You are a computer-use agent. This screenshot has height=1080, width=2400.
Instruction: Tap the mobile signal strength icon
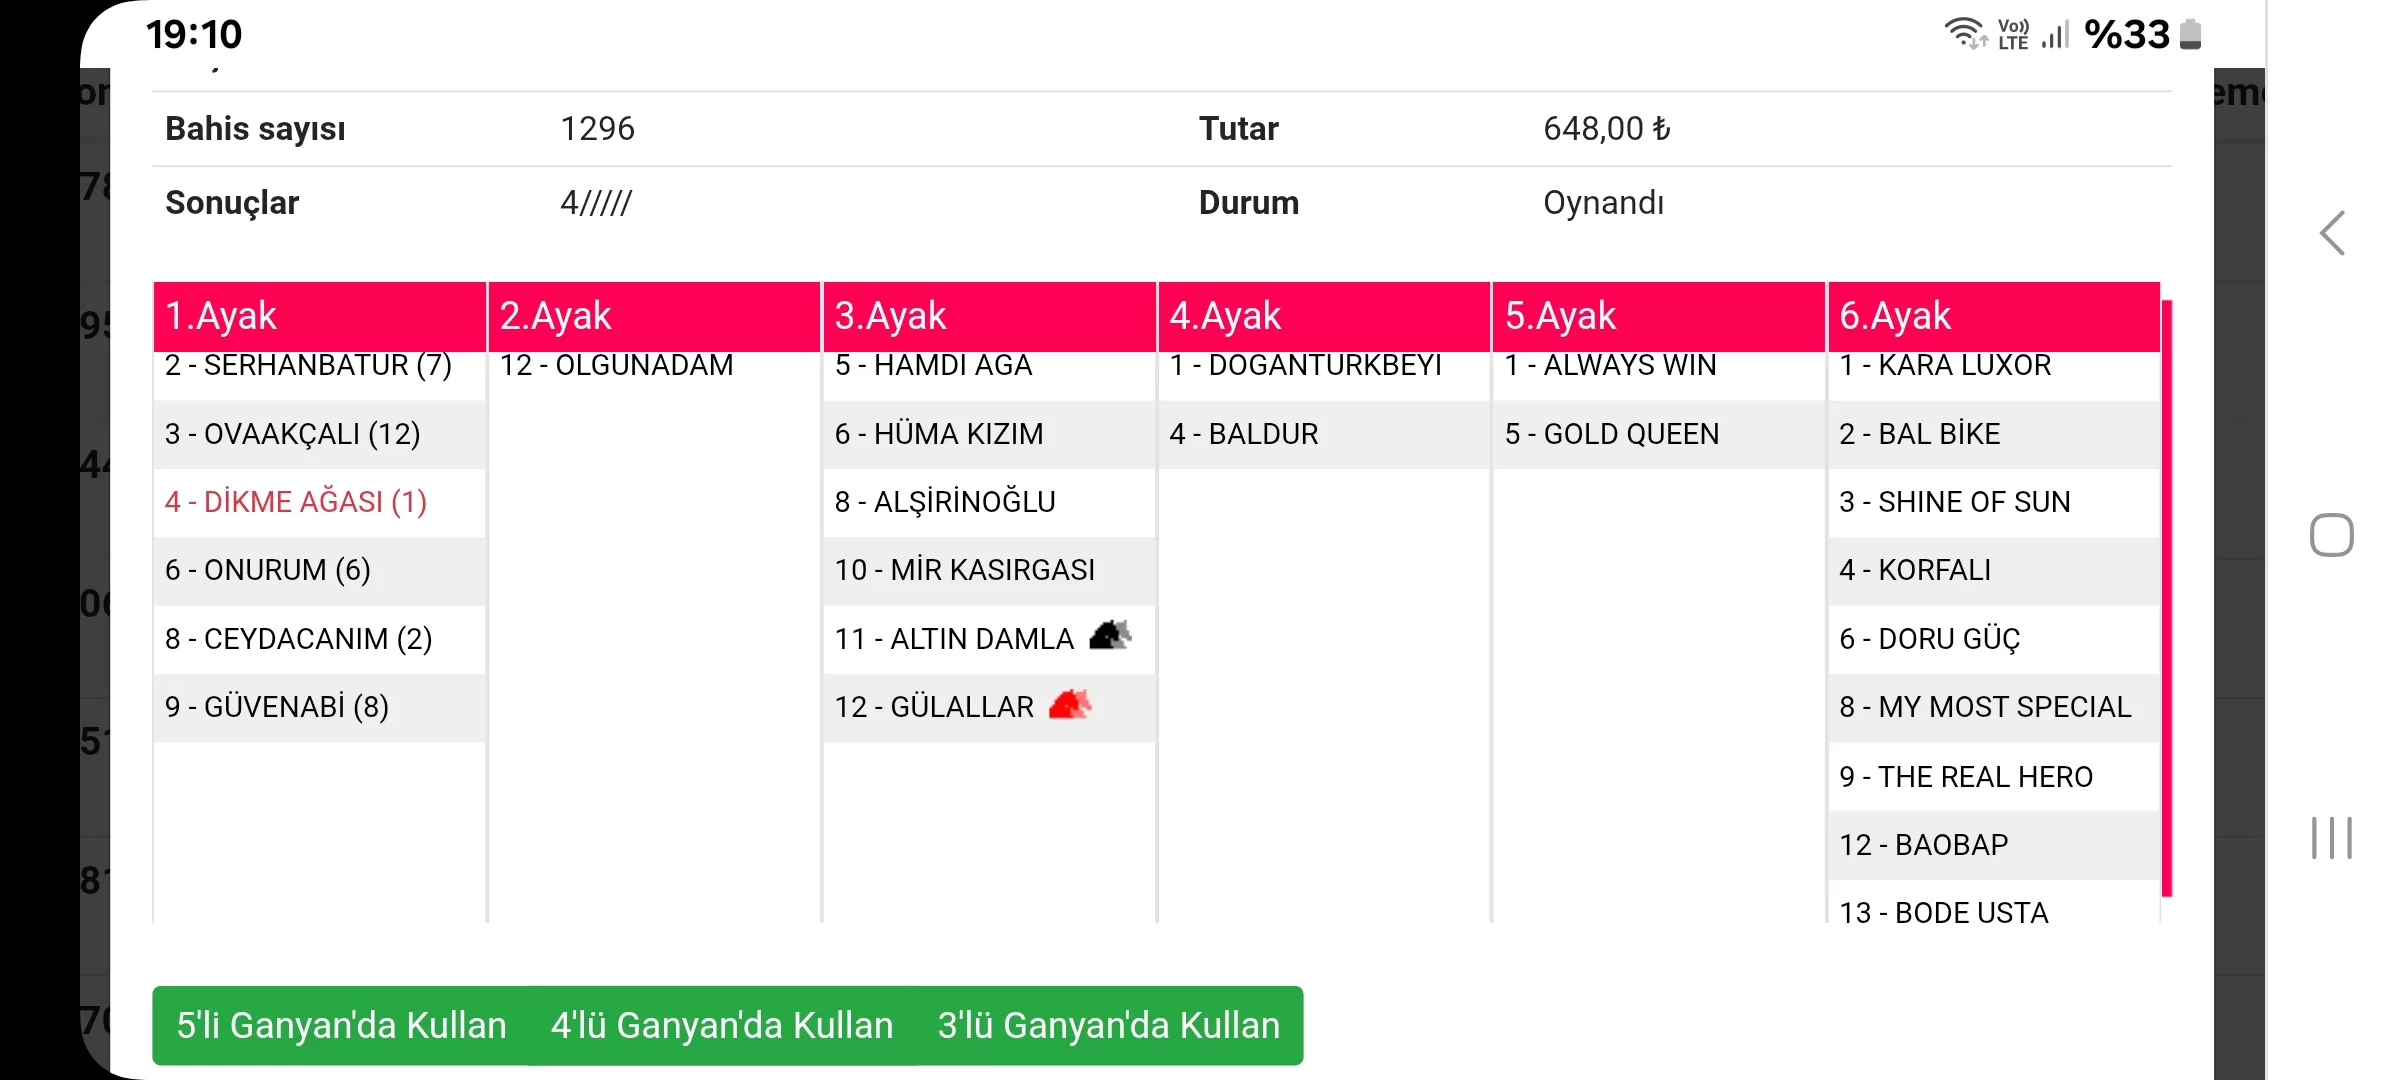2056,34
